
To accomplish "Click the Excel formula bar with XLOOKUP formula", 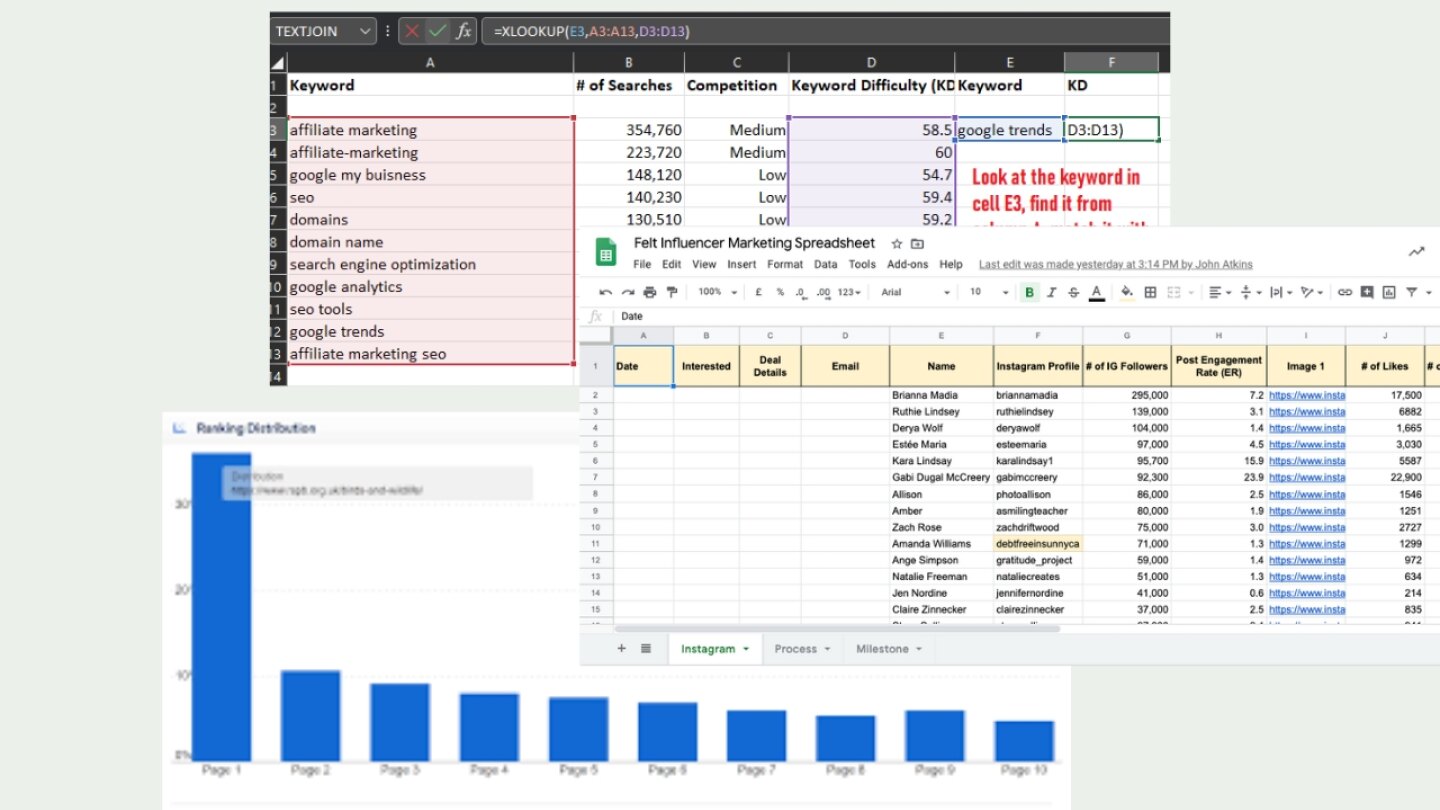I will point(825,31).
